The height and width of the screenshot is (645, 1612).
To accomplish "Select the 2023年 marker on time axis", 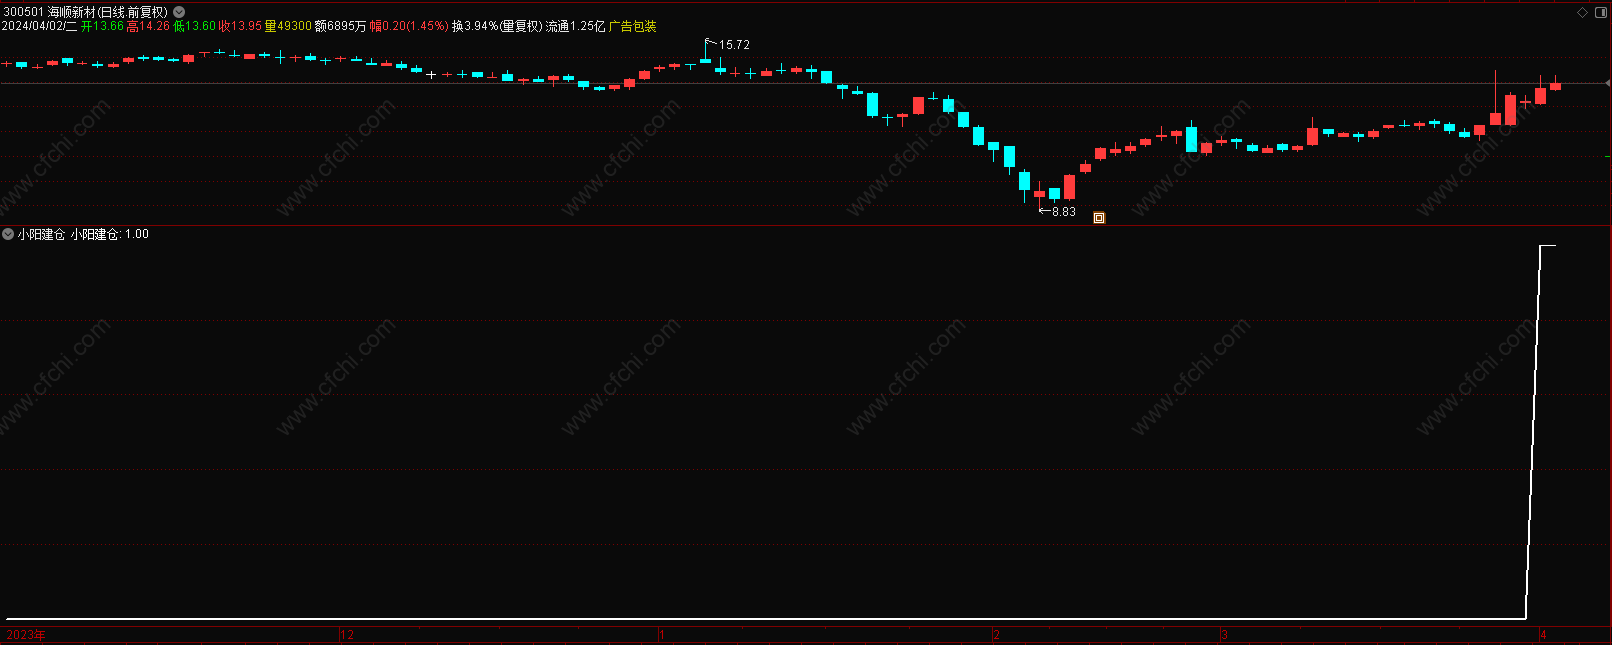I will (26, 635).
